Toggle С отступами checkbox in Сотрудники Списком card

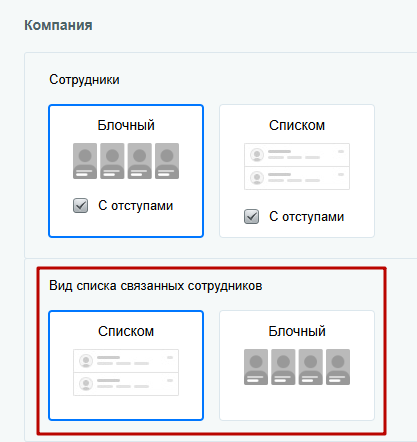251,217
